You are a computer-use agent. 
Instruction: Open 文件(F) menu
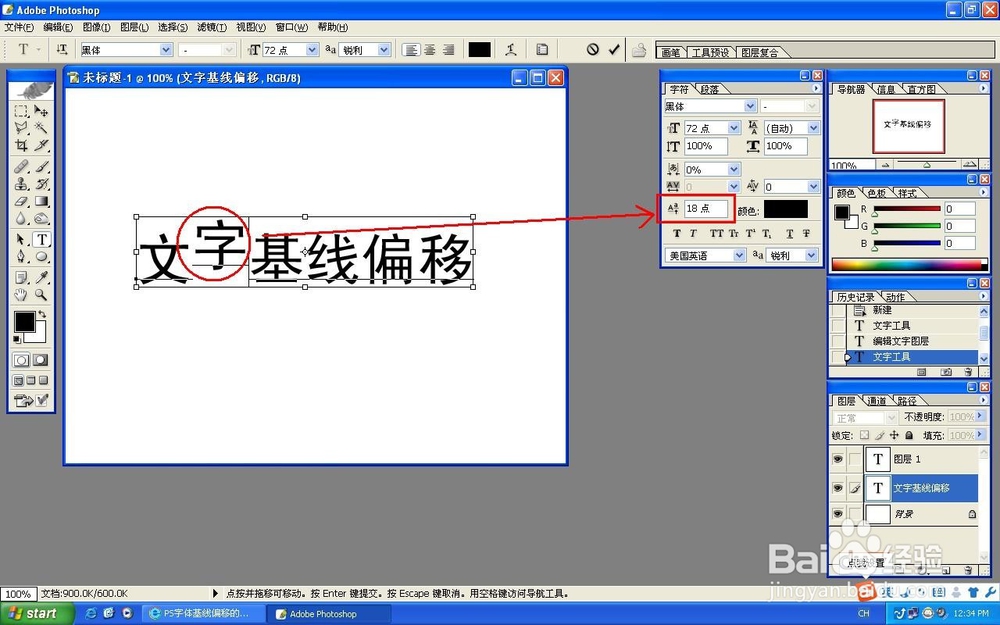(19, 27)
